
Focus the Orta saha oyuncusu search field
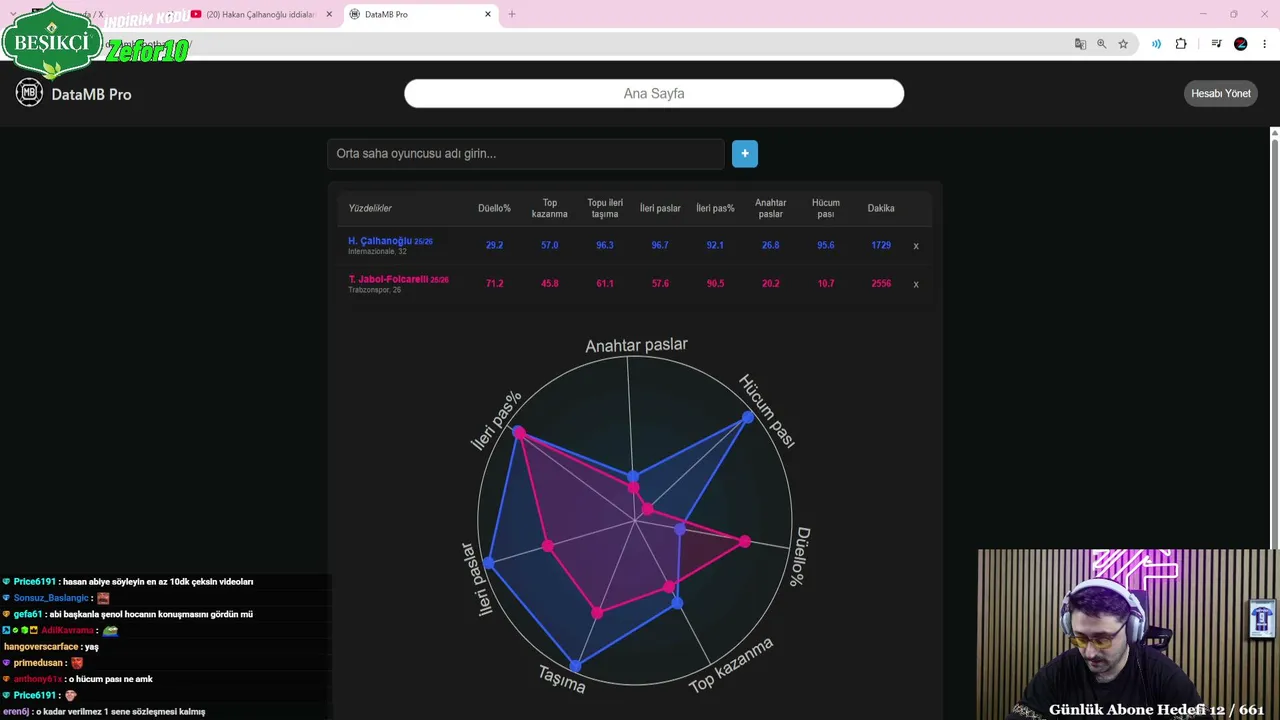526,153
